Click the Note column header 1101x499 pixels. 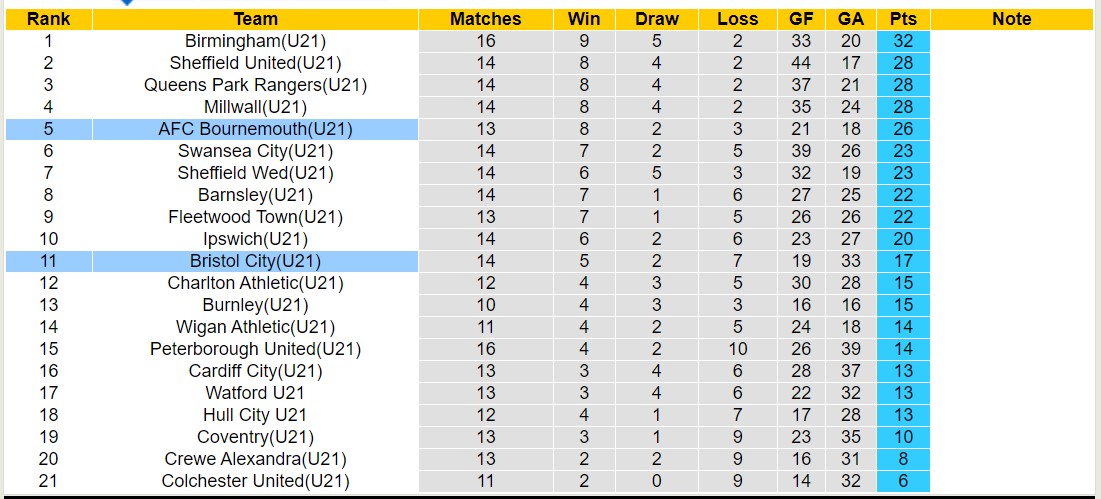(1011, 19)
